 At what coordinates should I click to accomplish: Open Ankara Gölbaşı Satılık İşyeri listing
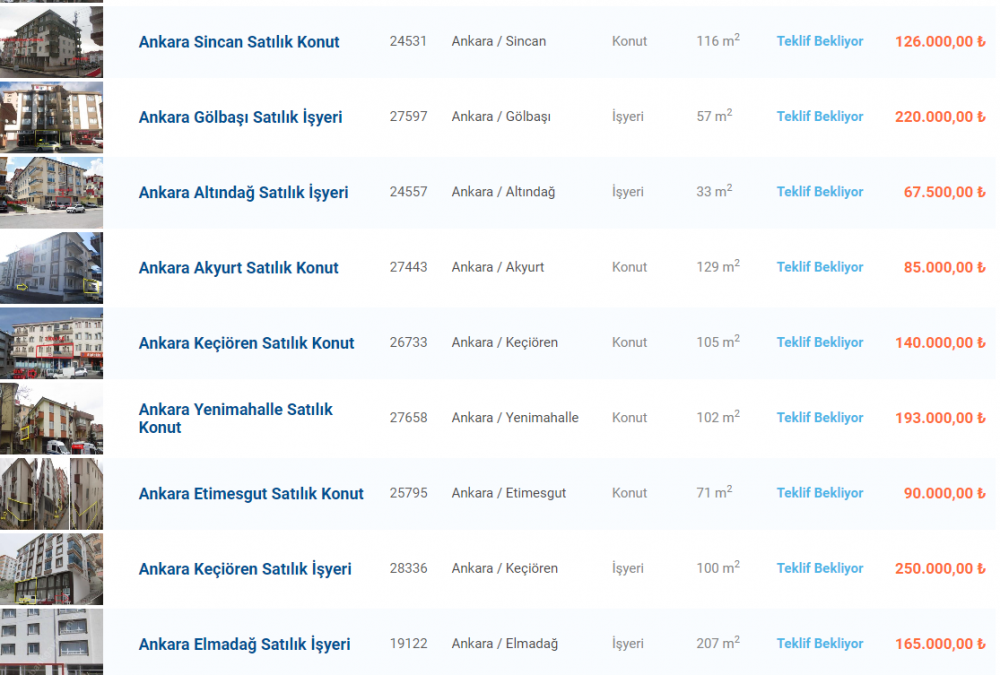pyautogui.click(x=240, y=117)
